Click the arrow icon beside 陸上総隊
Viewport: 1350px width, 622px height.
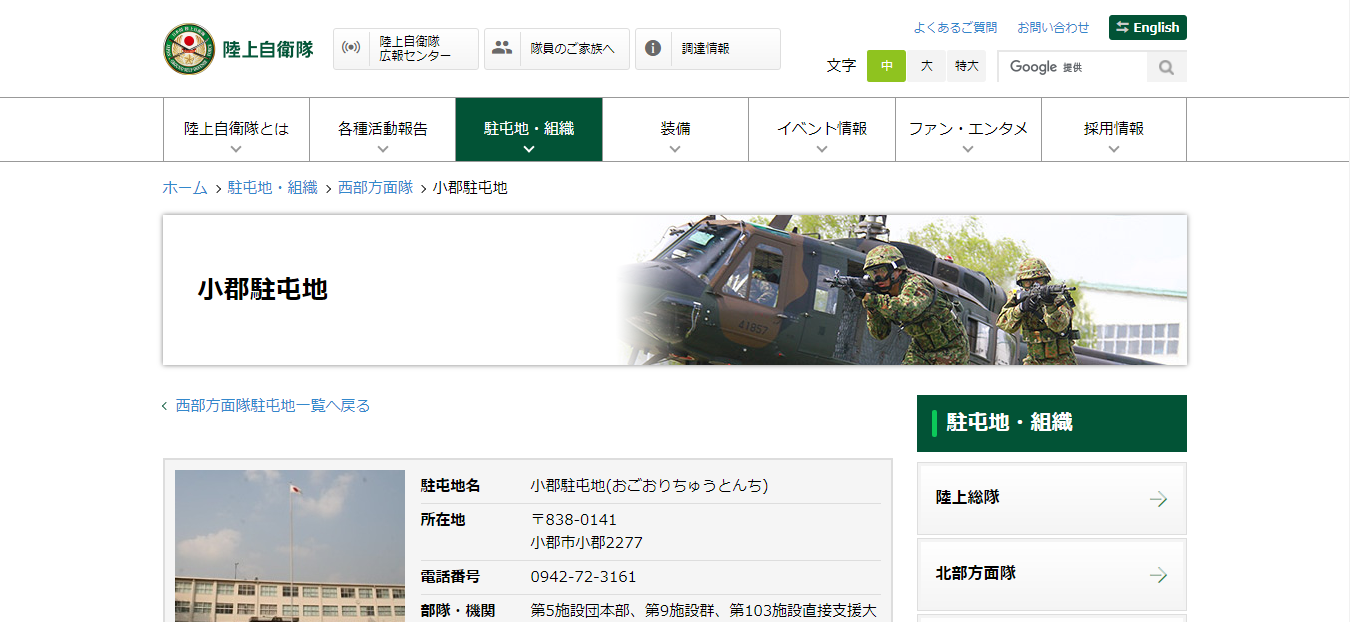click(x=1158, y=499)
